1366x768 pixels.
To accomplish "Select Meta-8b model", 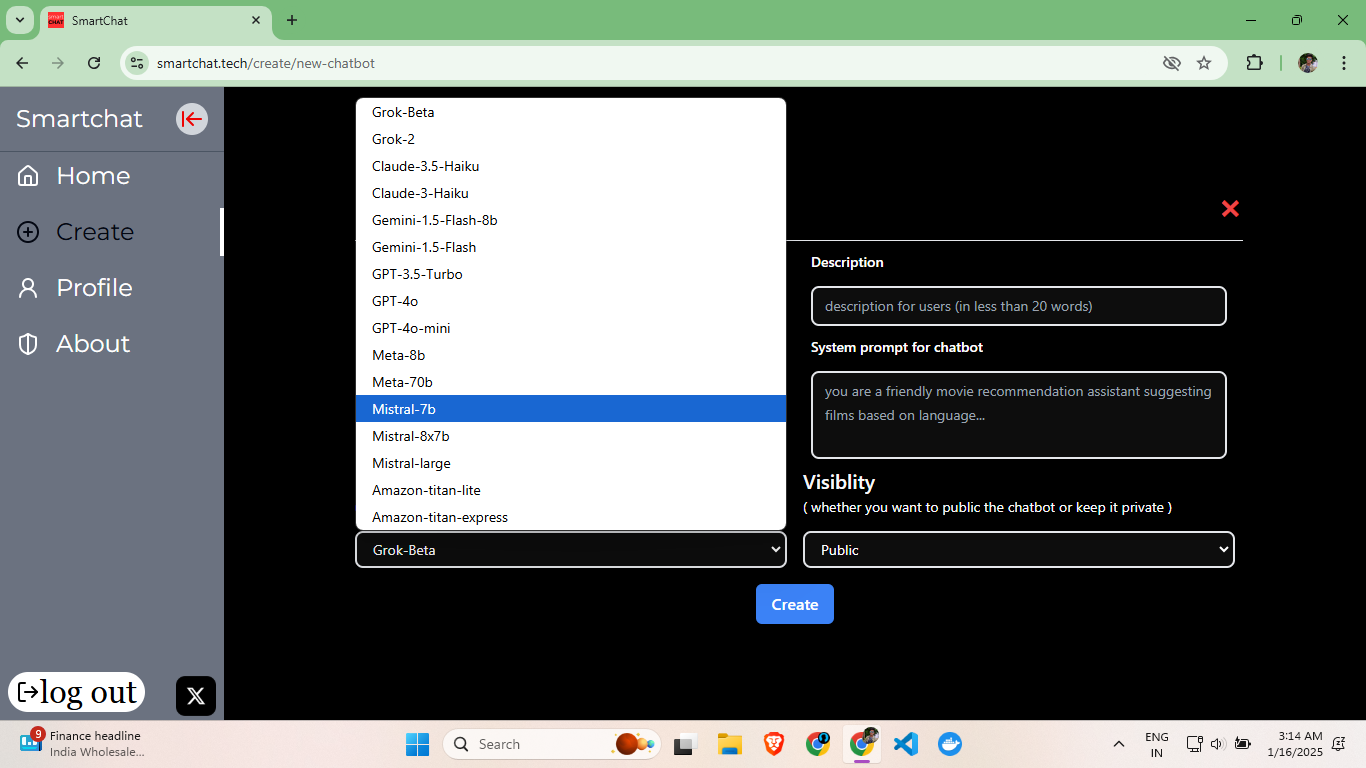I will (x=571, y=355).
